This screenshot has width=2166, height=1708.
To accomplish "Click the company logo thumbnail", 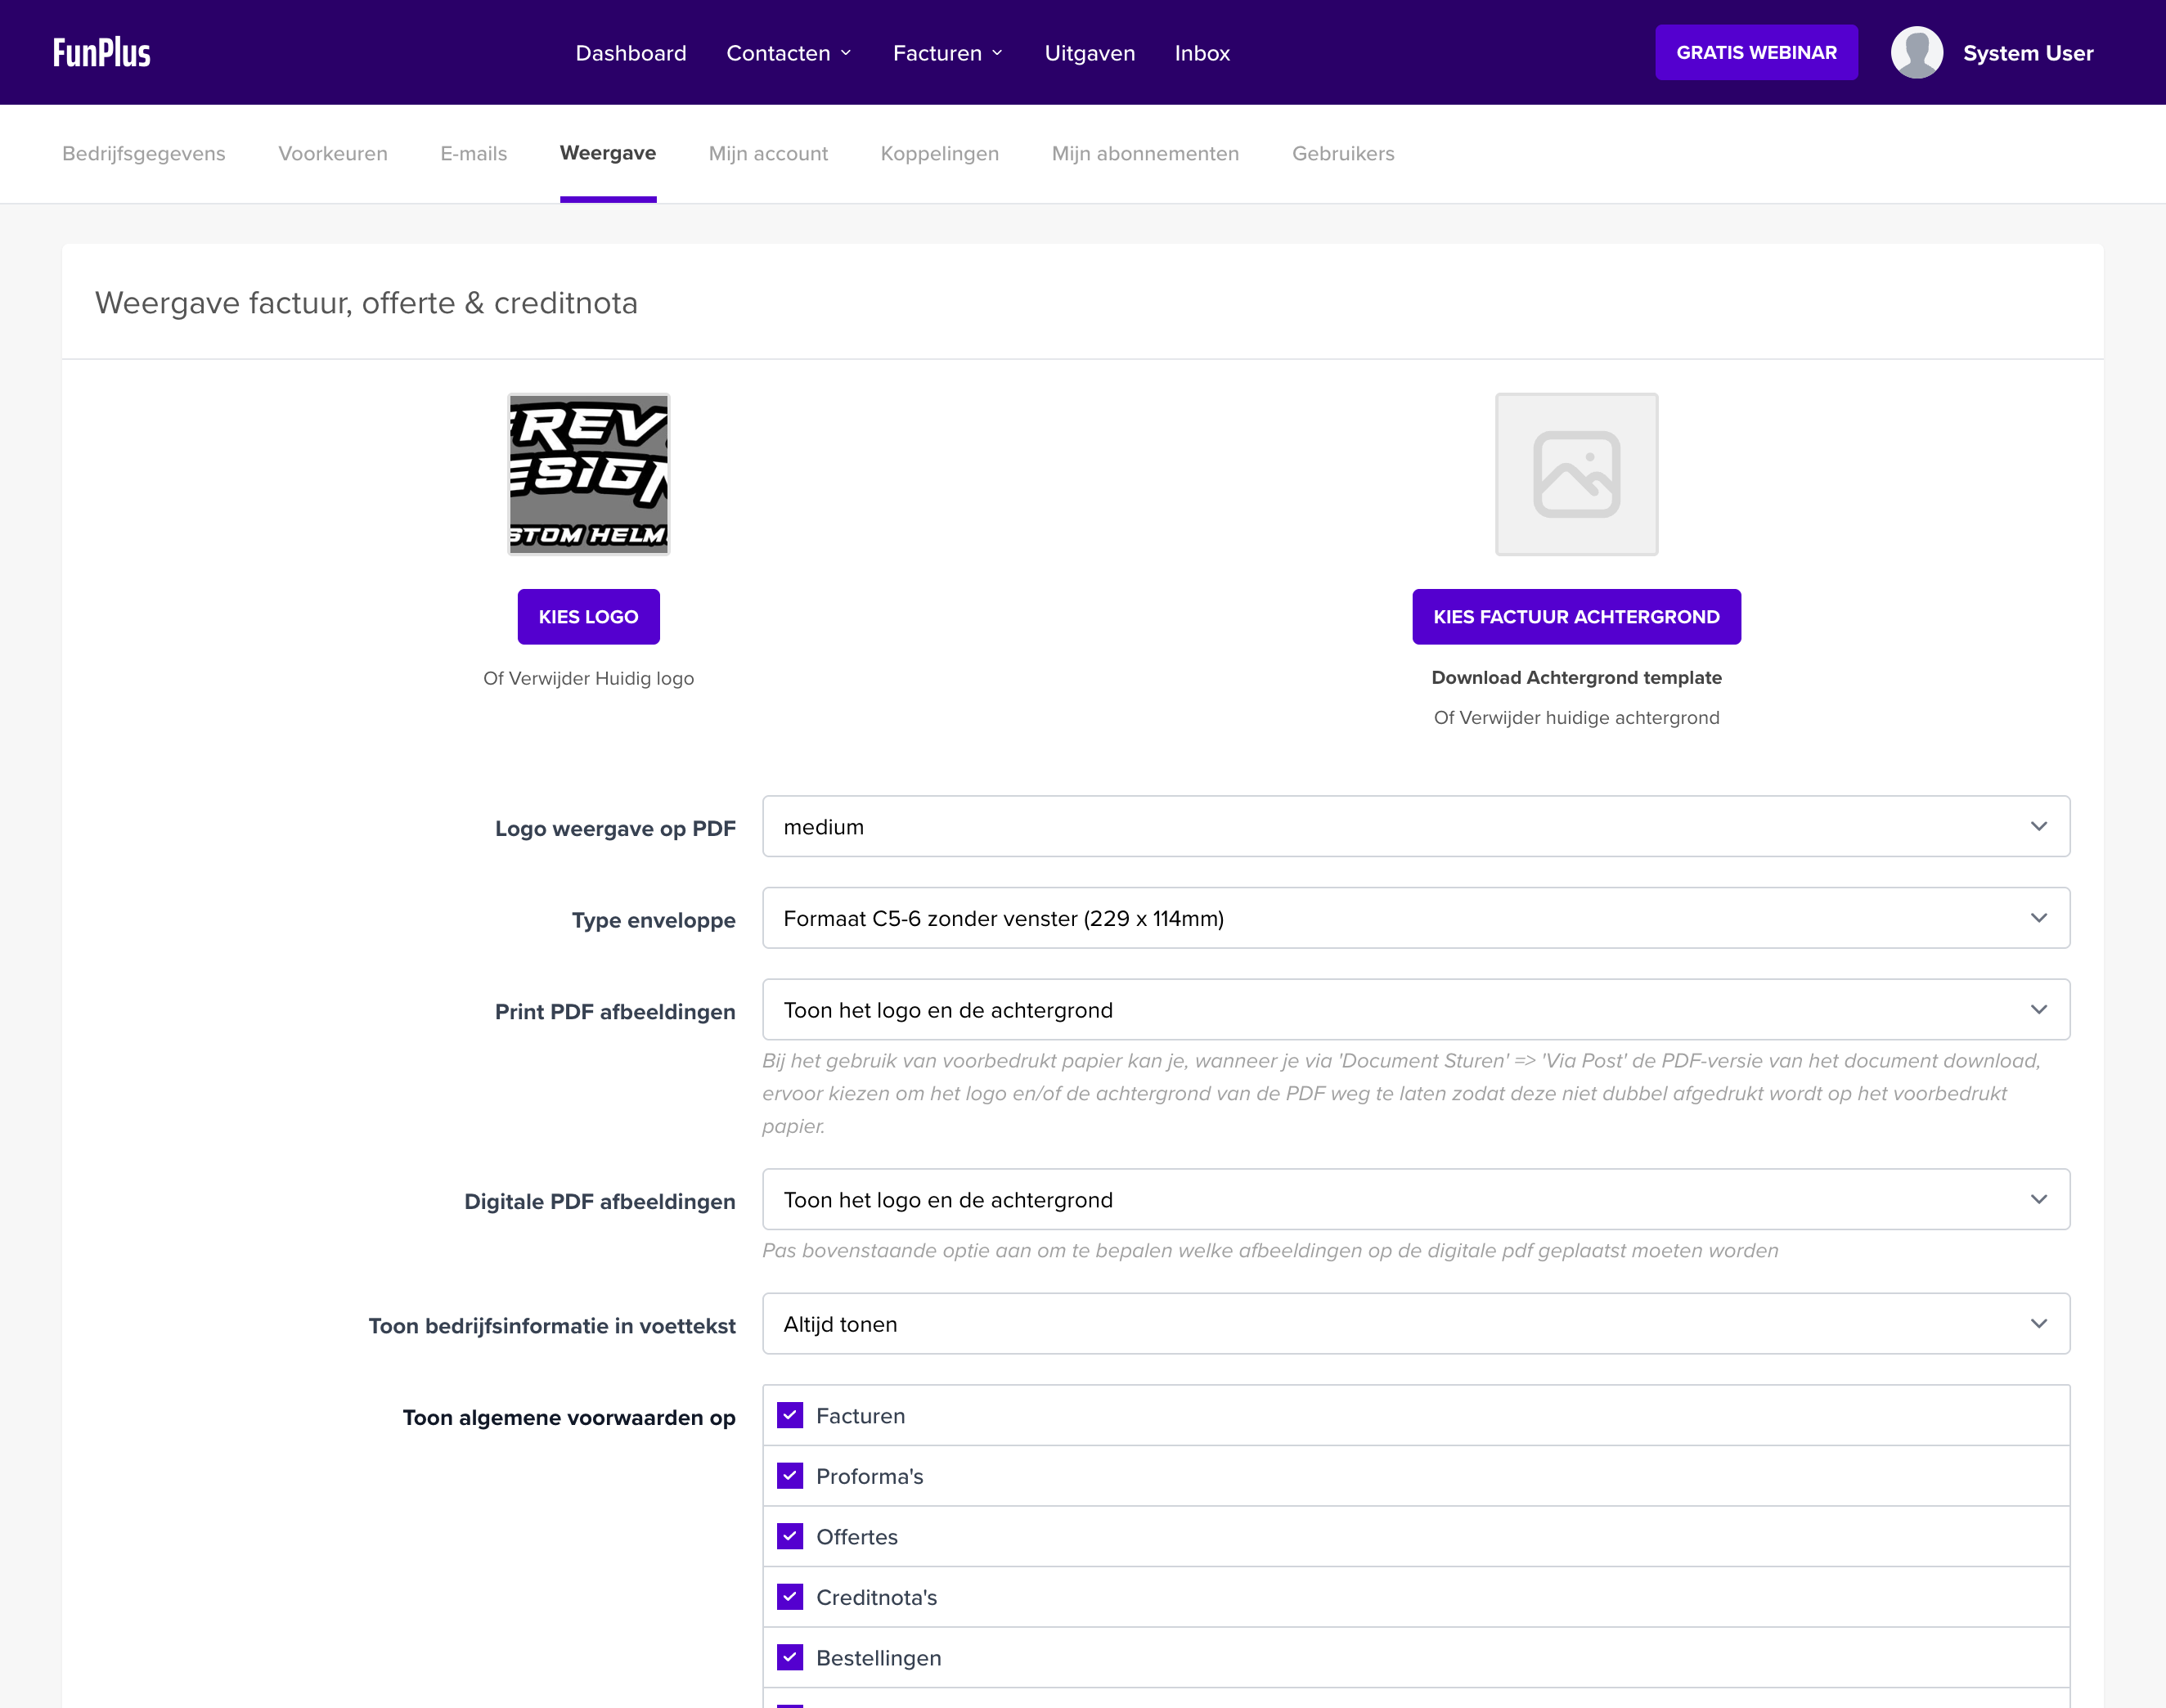I will coord(588,474).
